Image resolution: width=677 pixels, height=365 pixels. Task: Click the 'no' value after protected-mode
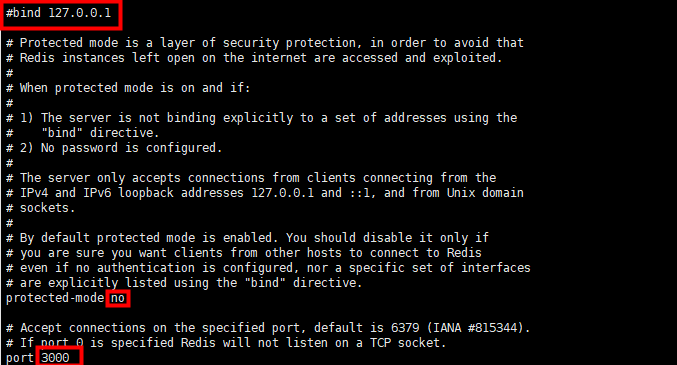(117, 298)
